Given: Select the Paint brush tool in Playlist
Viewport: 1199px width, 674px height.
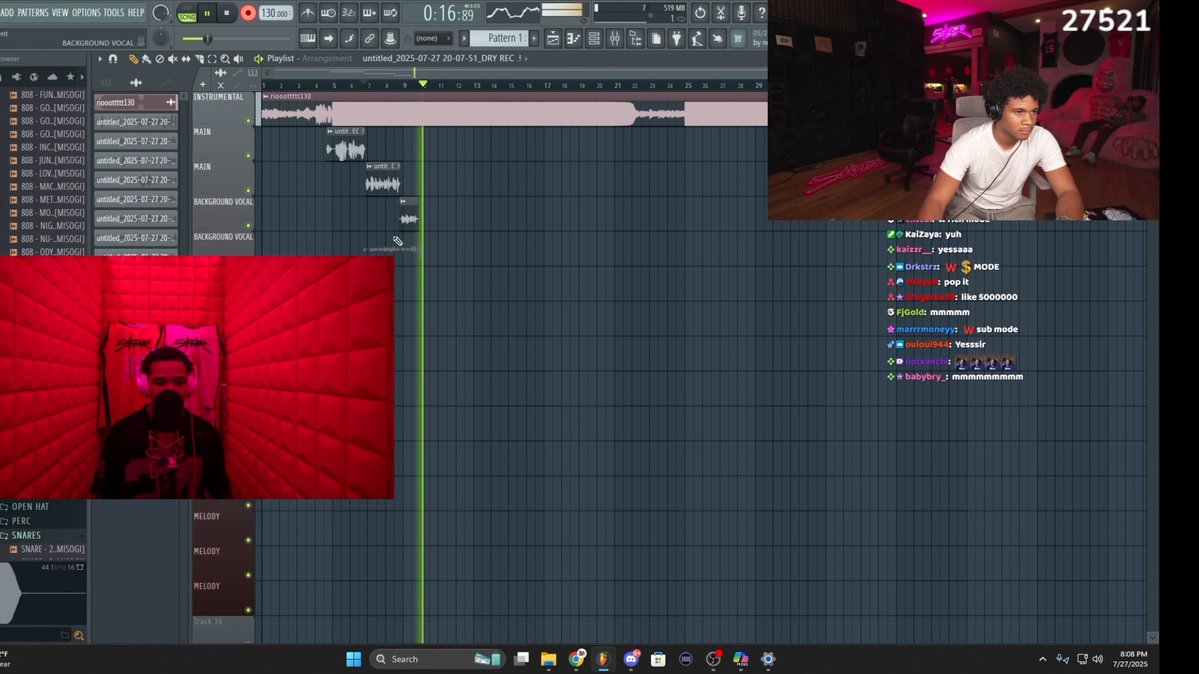Looking at the screenshot, I should tap(146, 59).
